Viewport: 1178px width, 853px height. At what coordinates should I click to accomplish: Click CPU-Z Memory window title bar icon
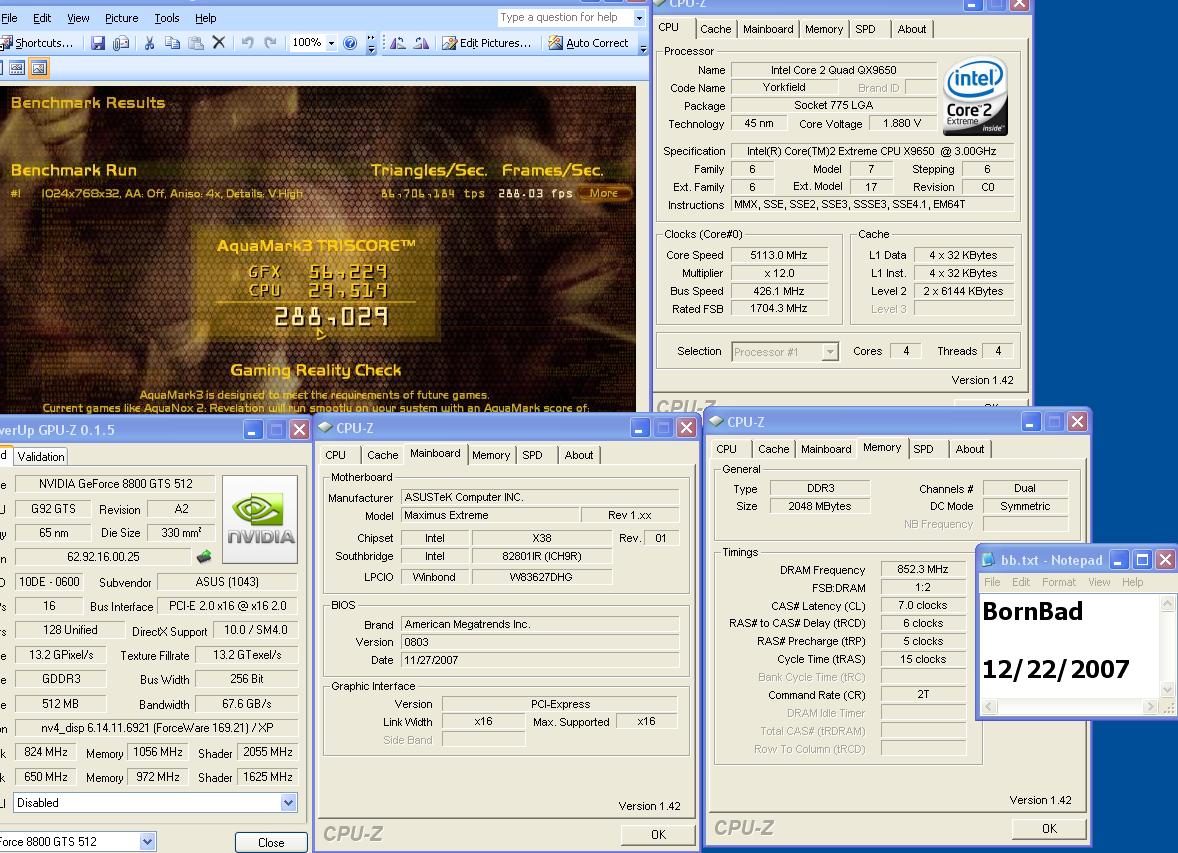pyautogui.click(x=716, y=422)
